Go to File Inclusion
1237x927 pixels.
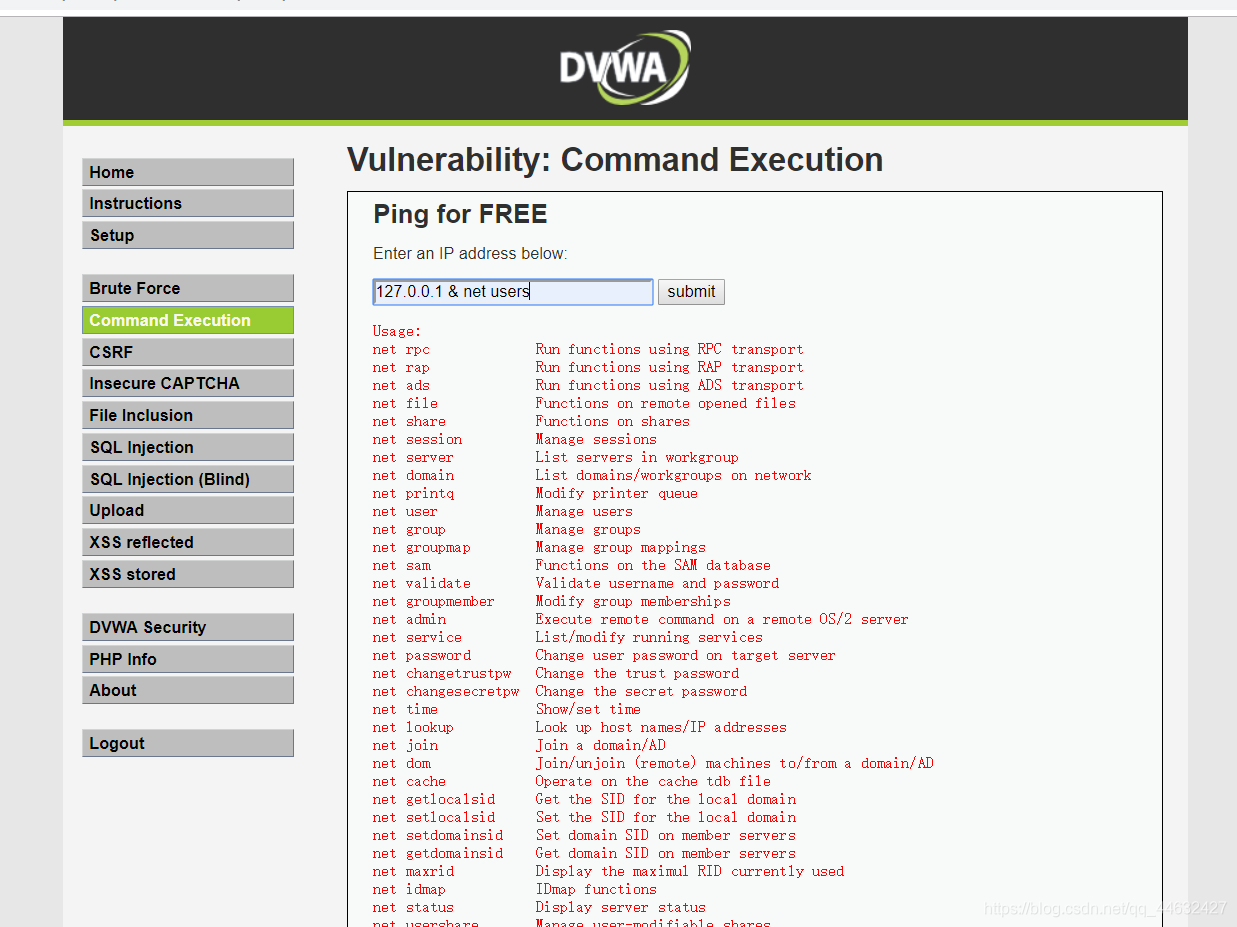tap(188, 415)
